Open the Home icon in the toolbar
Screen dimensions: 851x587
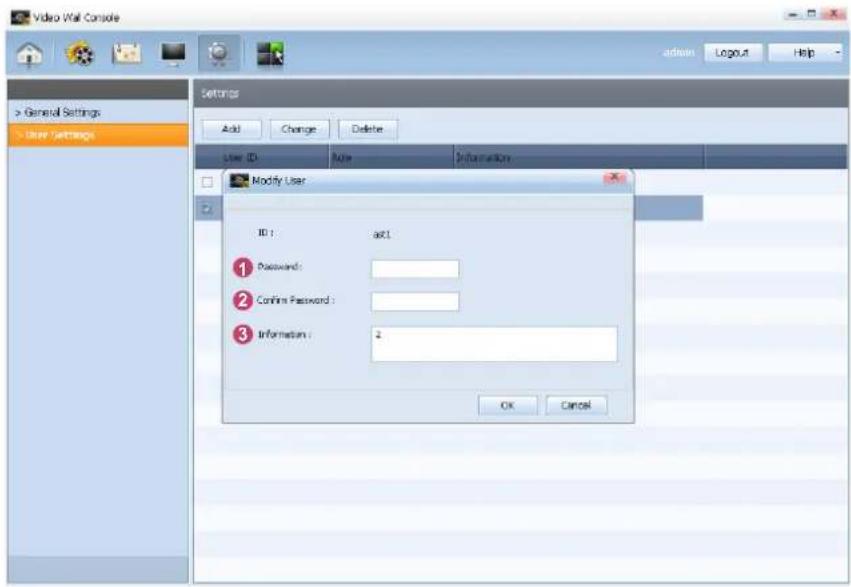[30, 54]
